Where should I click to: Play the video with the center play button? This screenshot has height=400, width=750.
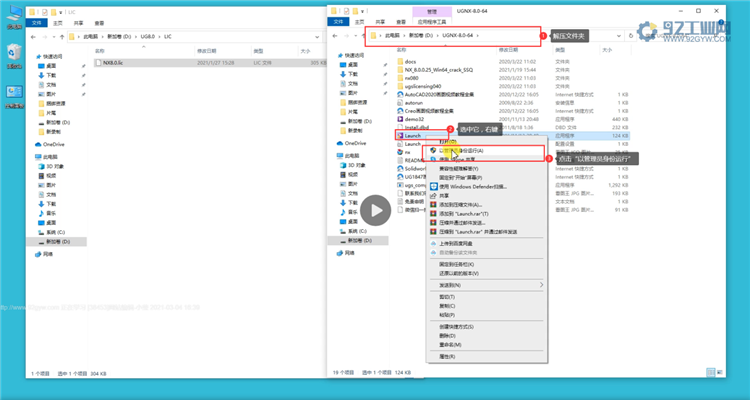375,211
